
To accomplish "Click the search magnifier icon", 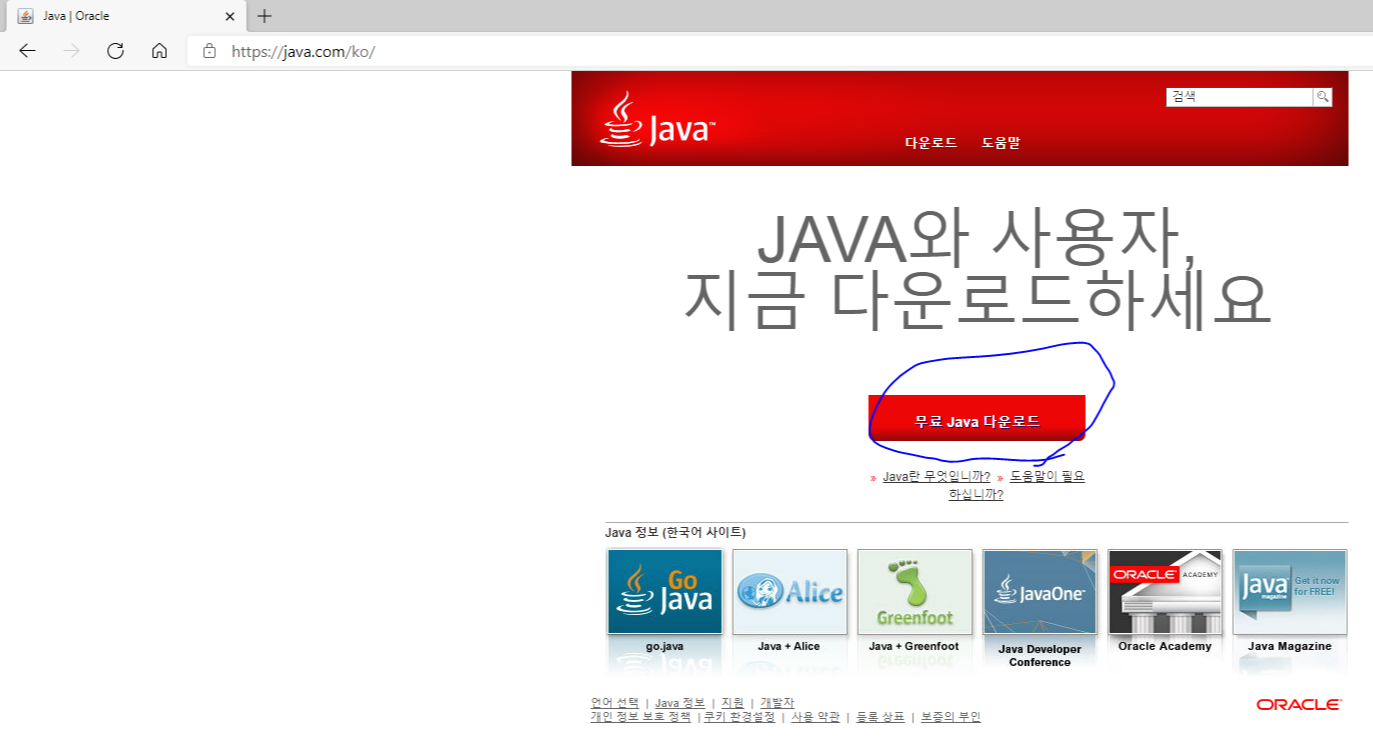I will coord(1322,97).
